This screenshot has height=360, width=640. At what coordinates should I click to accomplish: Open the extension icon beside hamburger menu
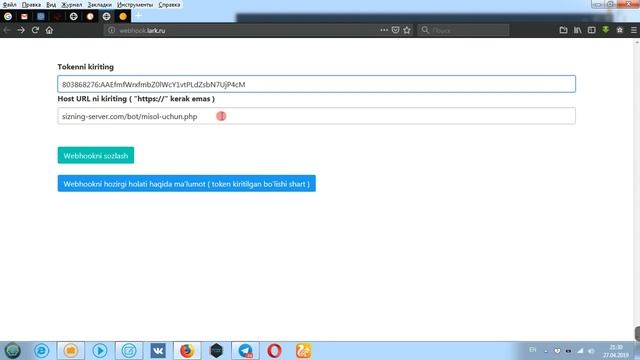[620, 30]
